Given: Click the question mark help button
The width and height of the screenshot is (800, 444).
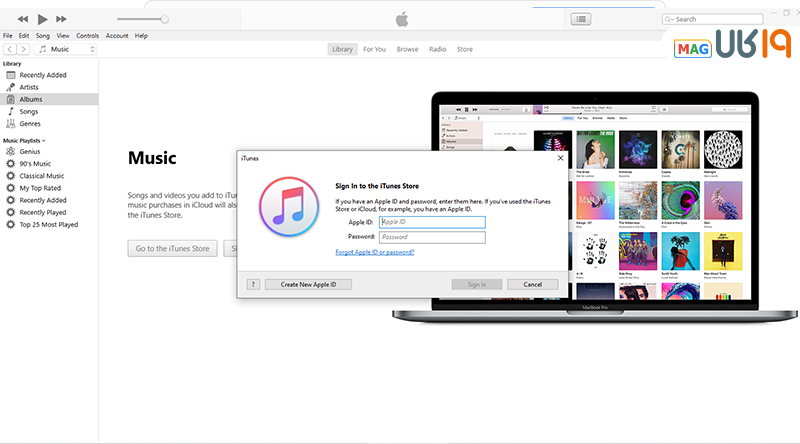Looking at the screenshot, I should (x=253, y=284).
